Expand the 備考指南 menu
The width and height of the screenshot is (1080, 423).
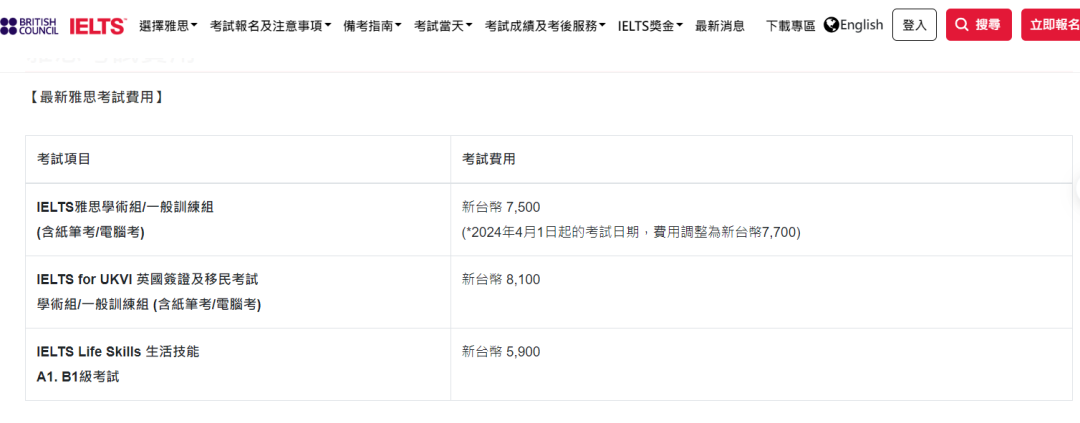point(372,26)
